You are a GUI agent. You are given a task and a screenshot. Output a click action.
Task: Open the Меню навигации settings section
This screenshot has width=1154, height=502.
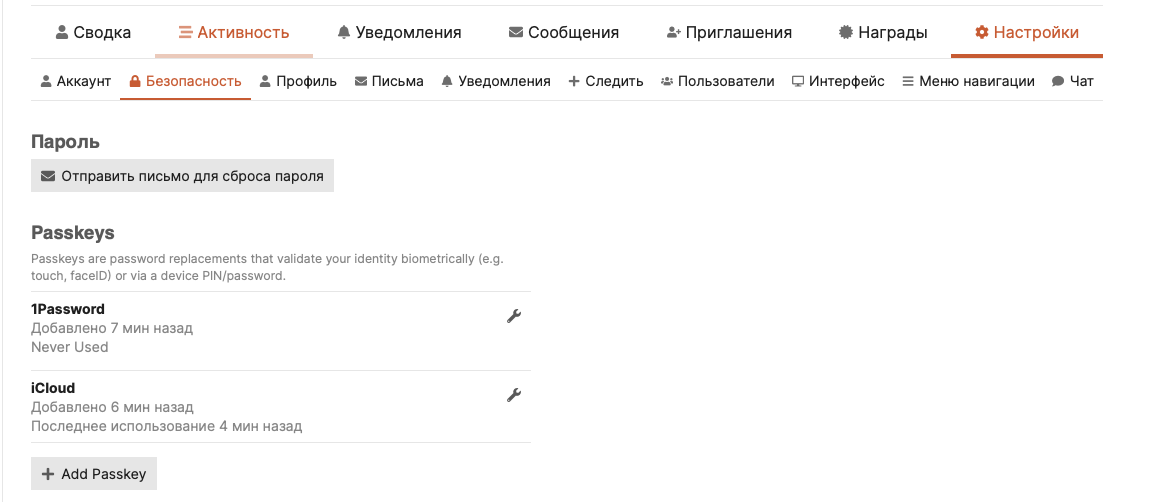968,81
